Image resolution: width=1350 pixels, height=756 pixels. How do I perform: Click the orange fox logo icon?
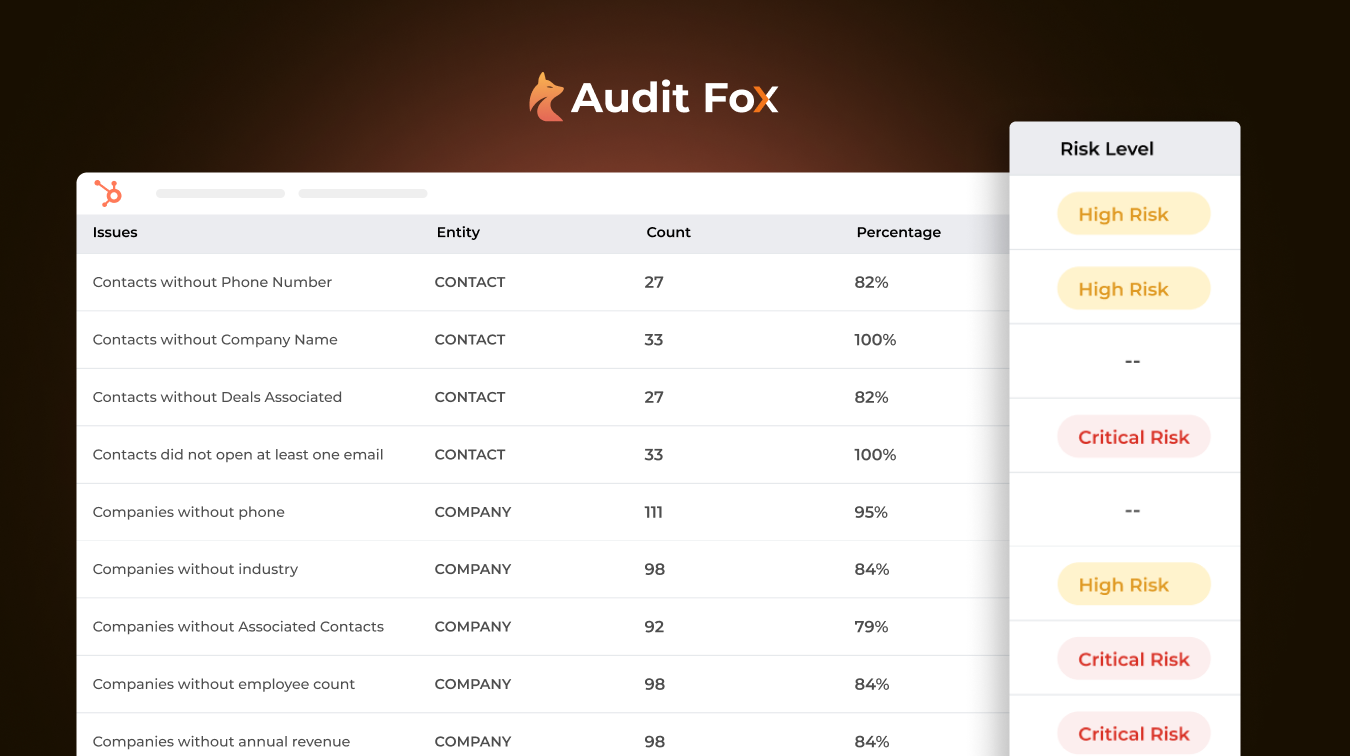pos(546,98)
